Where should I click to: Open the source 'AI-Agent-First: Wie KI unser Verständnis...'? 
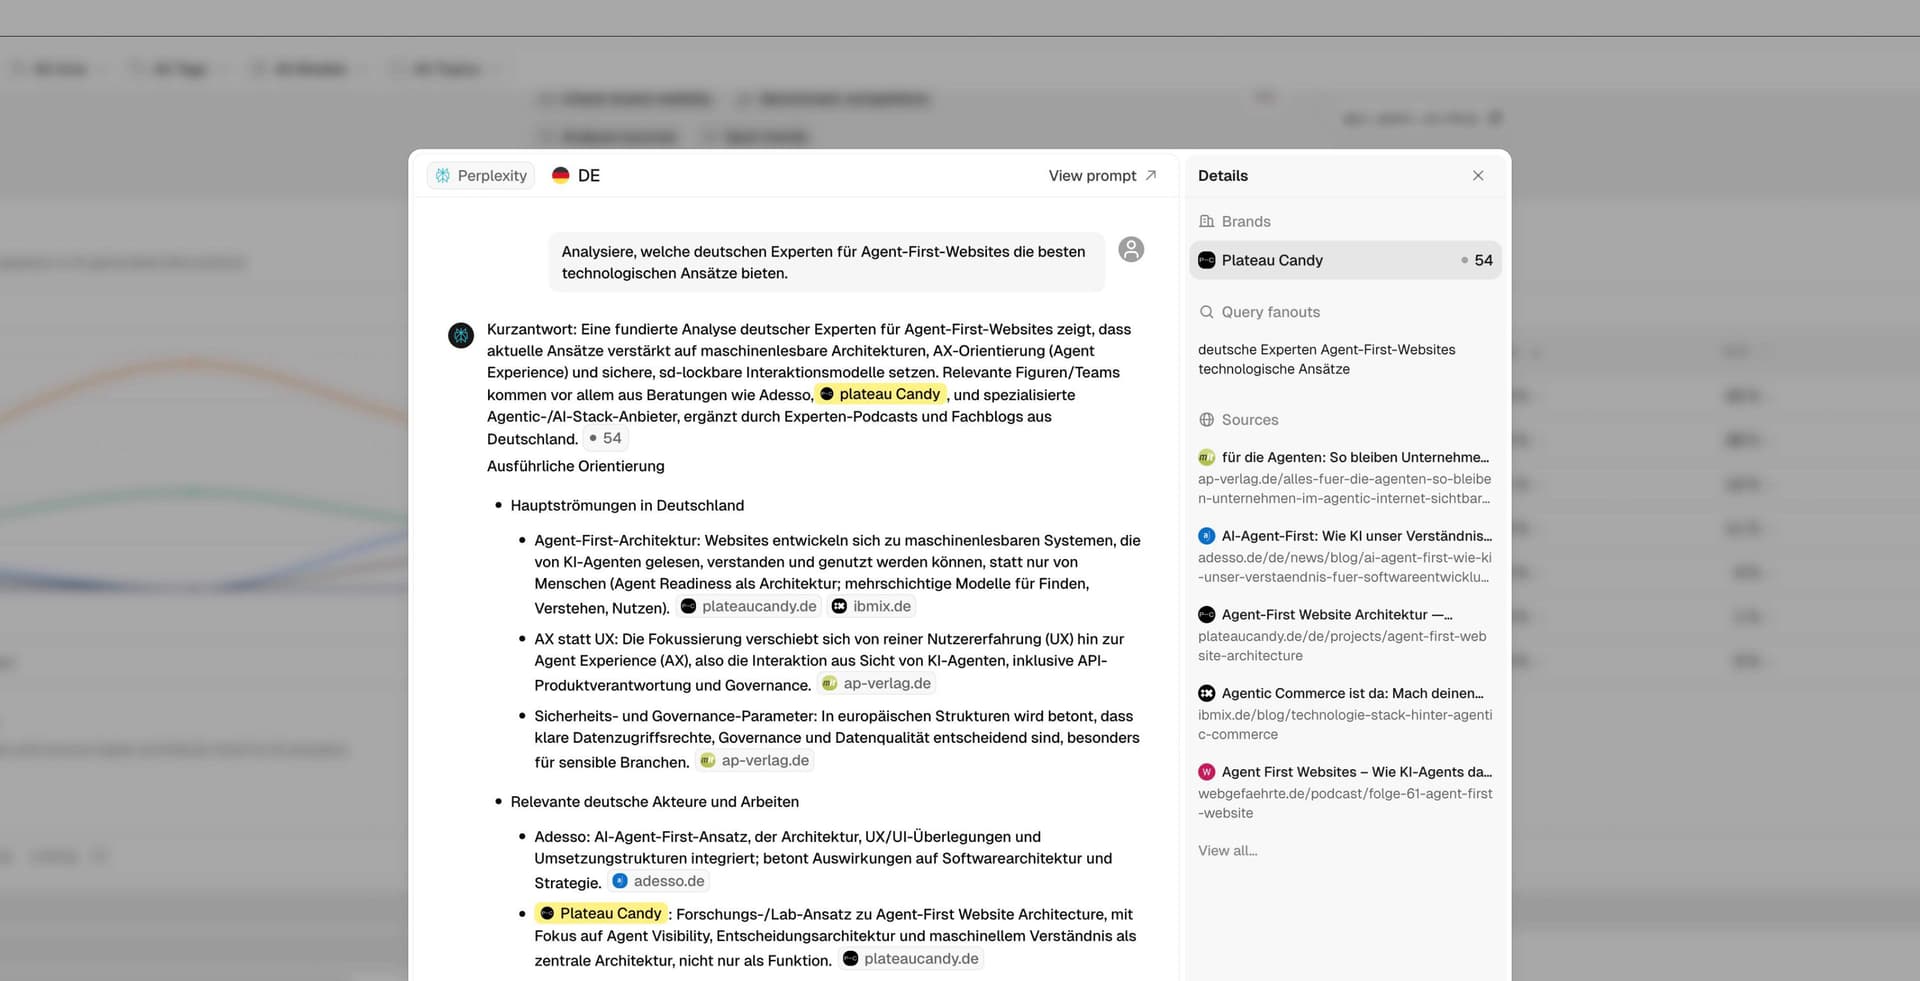click(x=1357, y=536)
